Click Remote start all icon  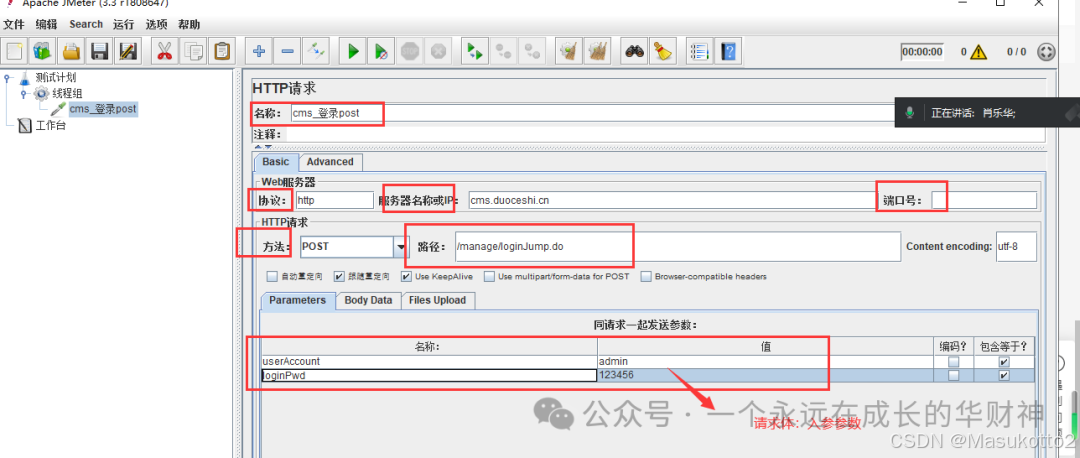(475, 50)
